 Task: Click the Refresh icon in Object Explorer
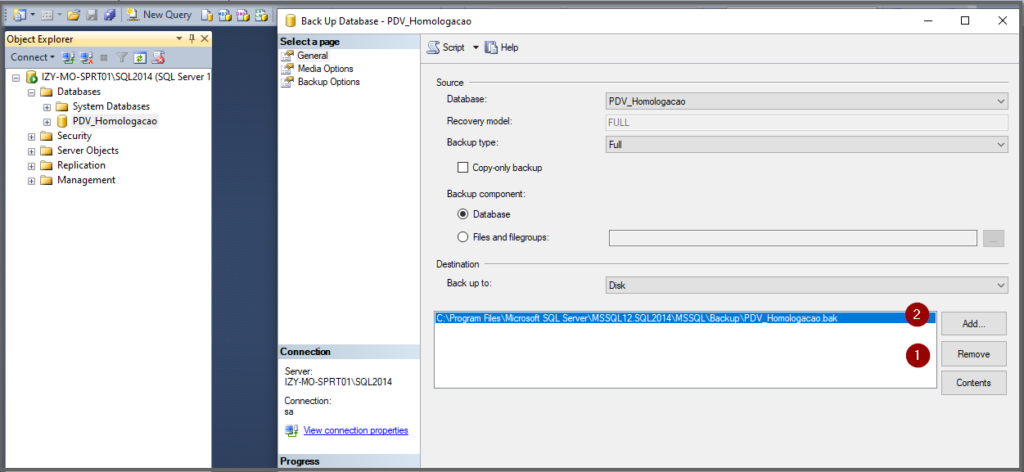pos(140,57)
